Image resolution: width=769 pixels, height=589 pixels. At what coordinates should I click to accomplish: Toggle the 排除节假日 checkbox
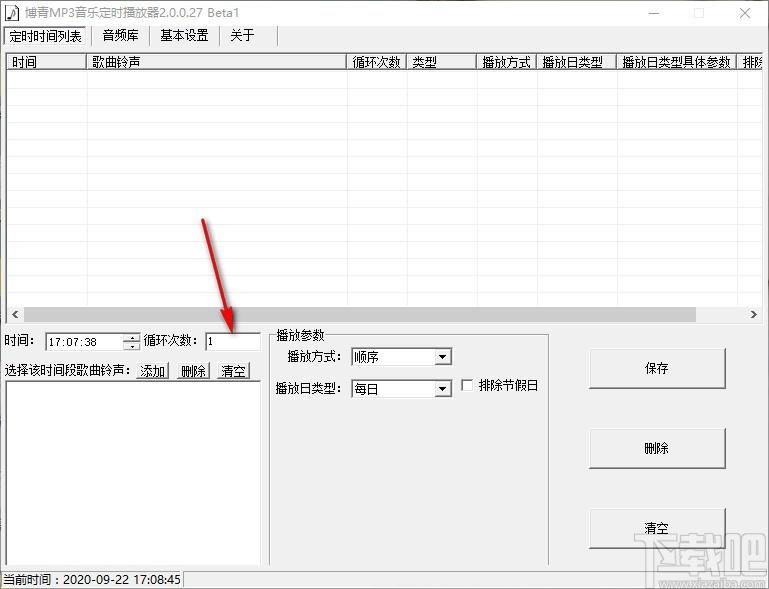click(467, 385)
